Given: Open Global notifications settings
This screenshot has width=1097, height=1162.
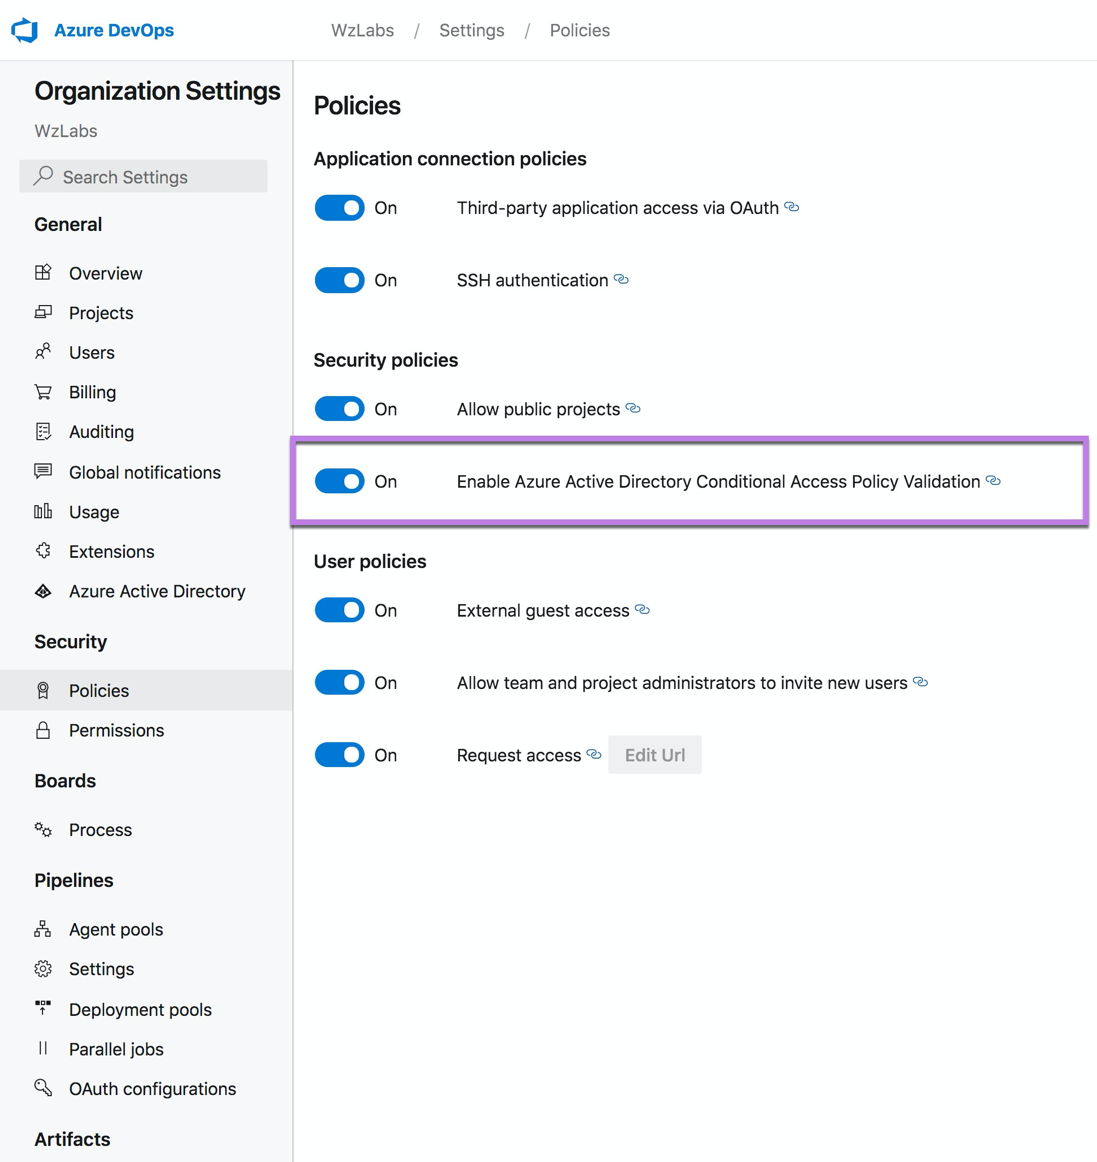Looking at the screenshot, I should 146,472.
